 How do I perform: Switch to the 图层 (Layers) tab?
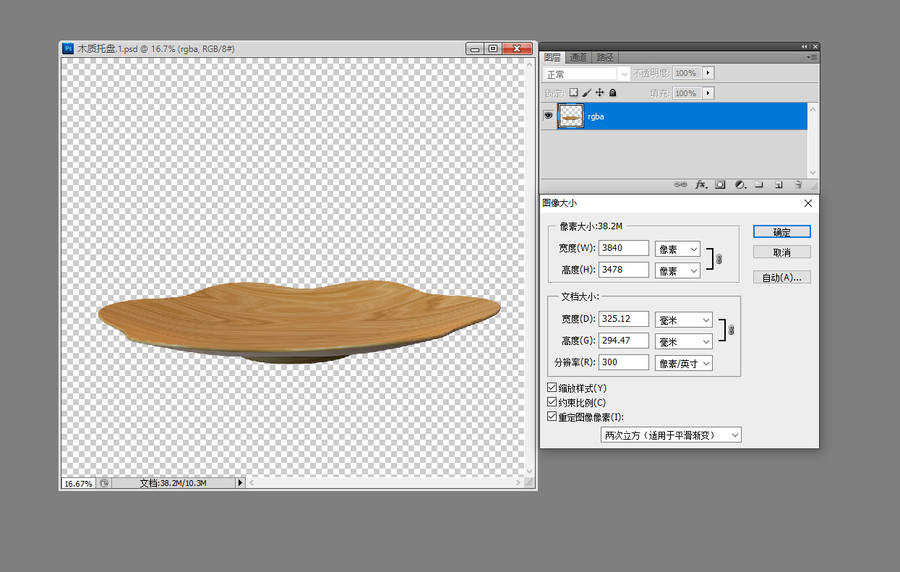coord(552,57)
